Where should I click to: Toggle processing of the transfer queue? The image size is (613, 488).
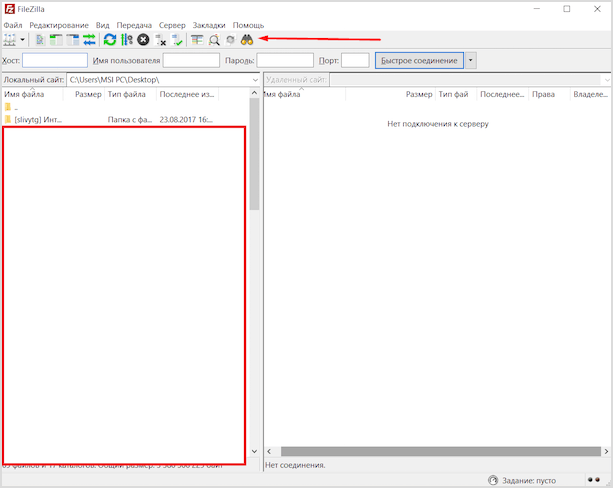point(126,40)
